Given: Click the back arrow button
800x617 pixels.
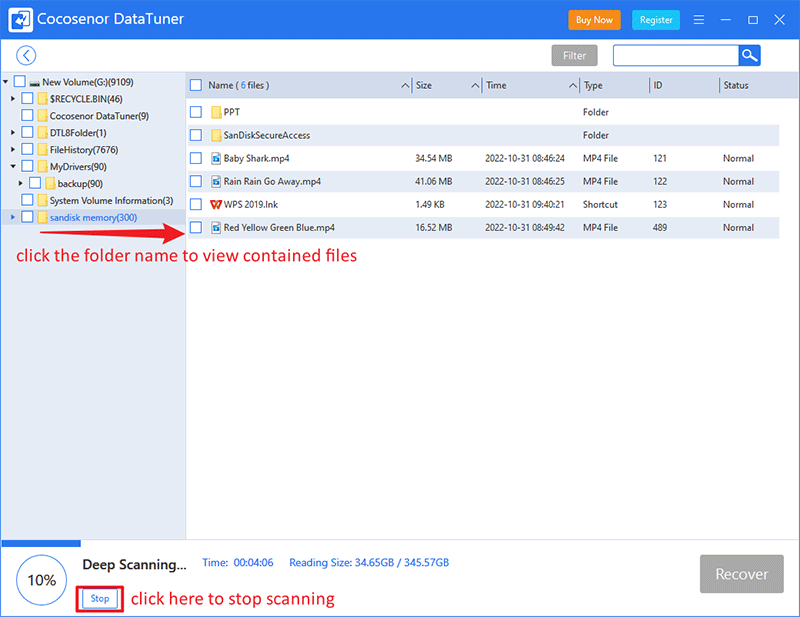Looking at the screenshot, I should pos(26,56).
